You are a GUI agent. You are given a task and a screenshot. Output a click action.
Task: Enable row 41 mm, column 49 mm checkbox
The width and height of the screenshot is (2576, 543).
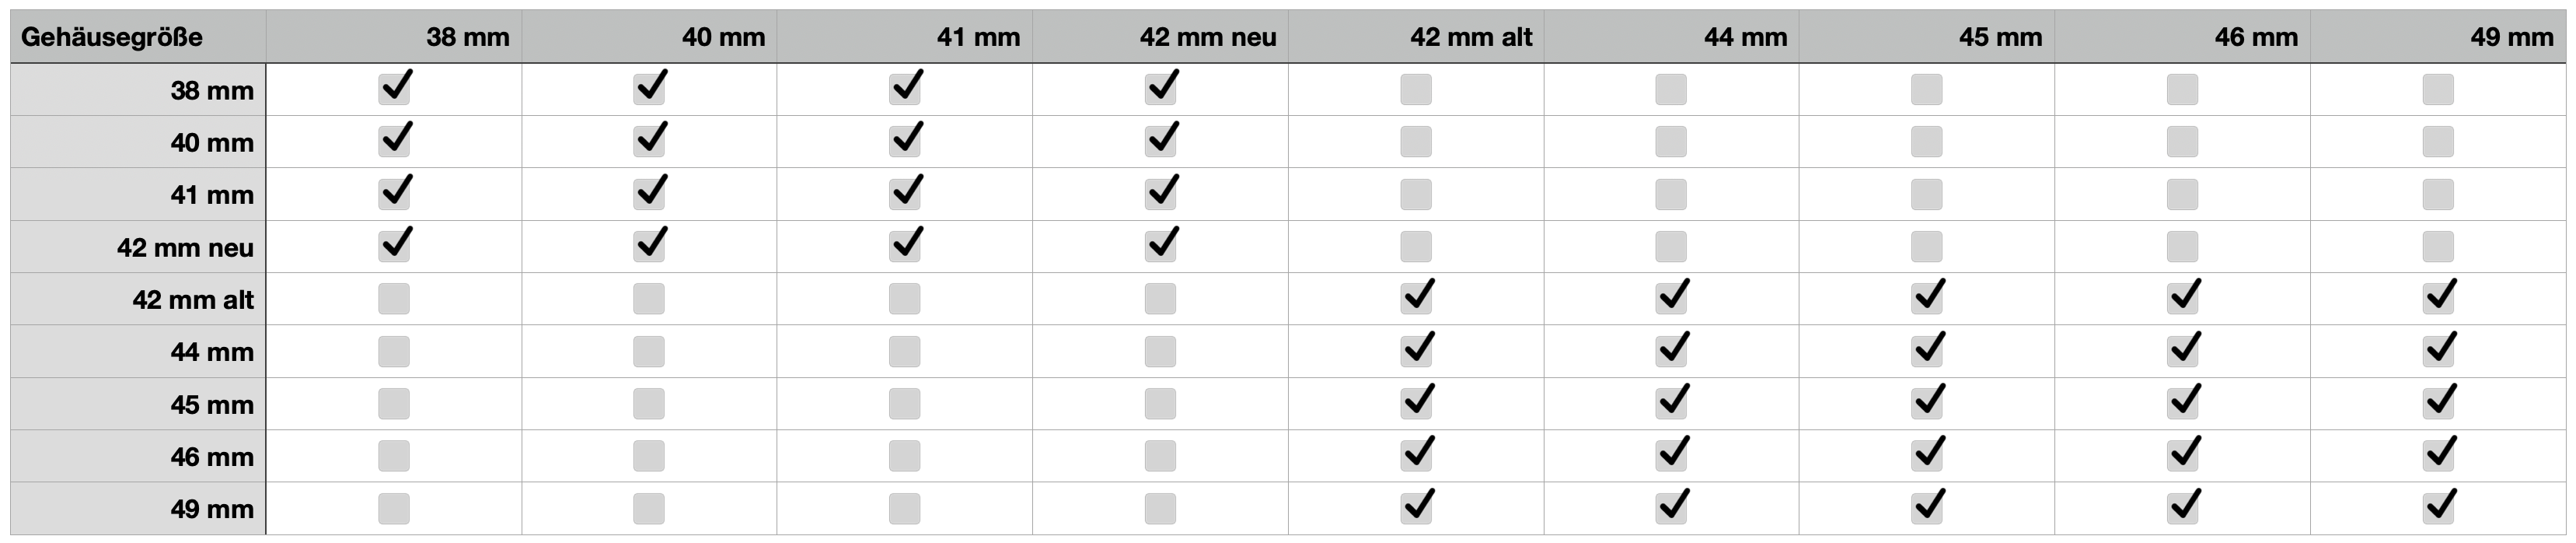pos(2437,194)
